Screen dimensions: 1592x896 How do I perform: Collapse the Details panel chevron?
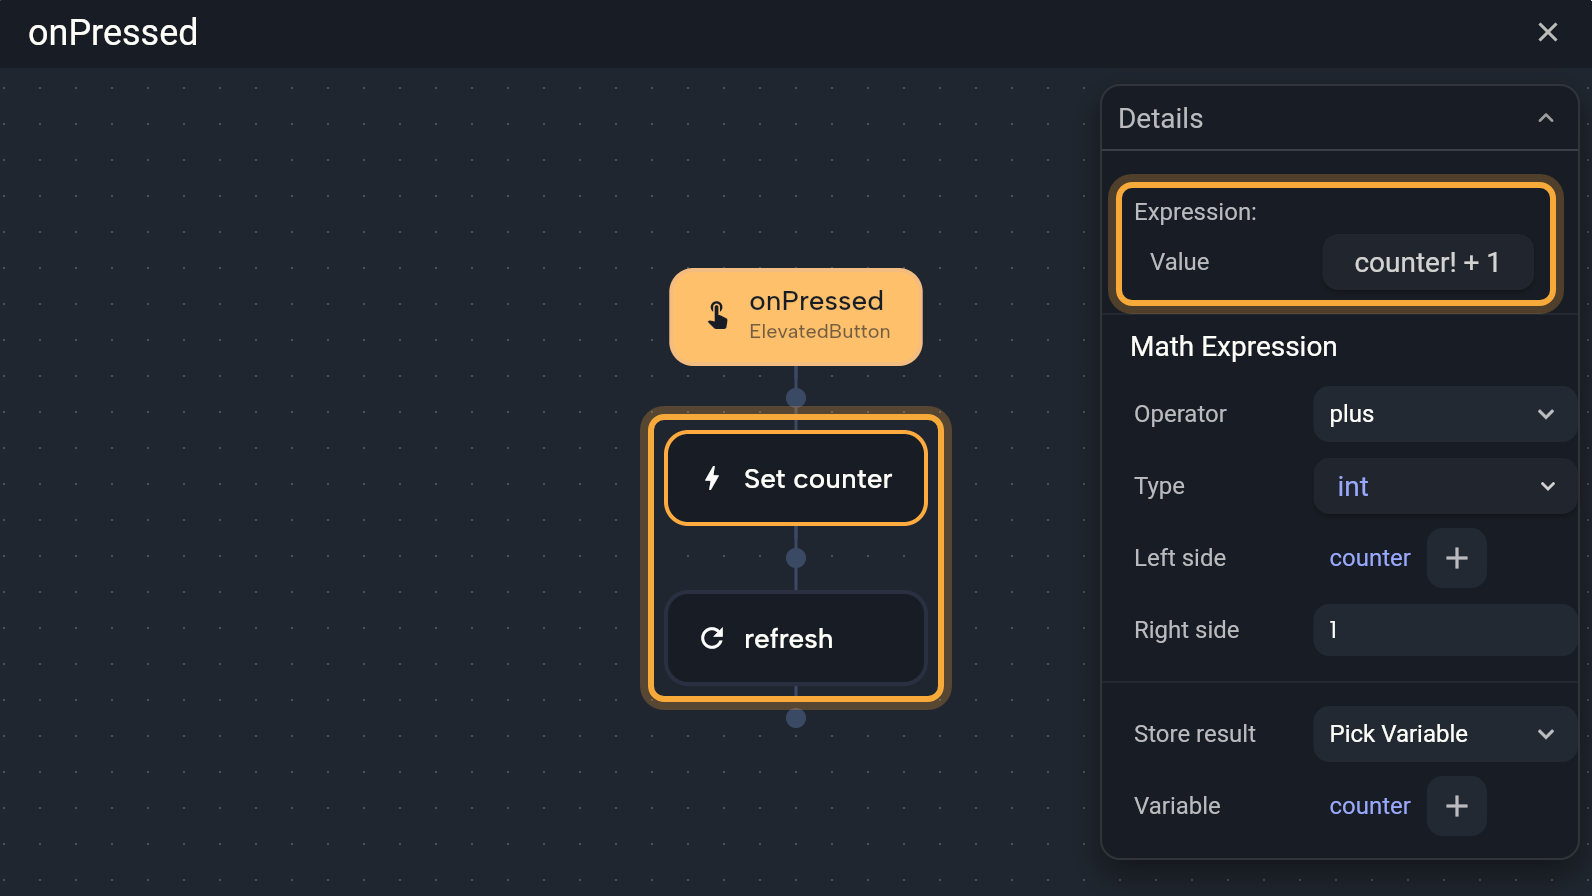[1545, 118]
